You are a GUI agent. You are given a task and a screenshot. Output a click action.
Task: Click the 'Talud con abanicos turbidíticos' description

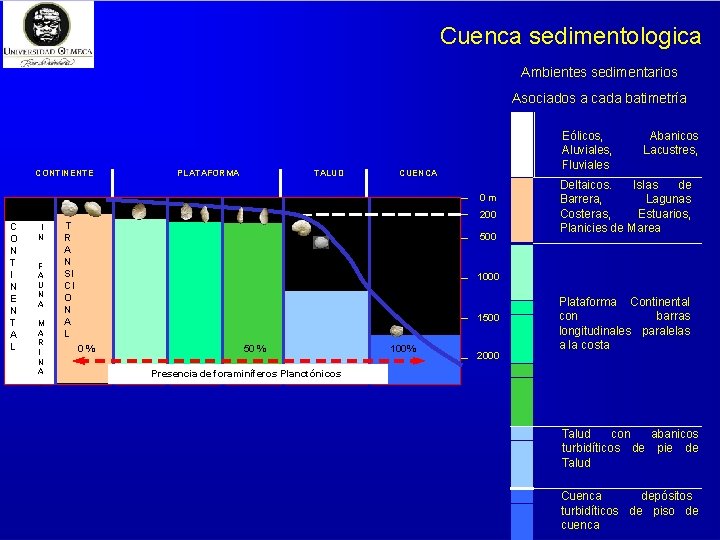pyautogui.click(x=630, y=448)
